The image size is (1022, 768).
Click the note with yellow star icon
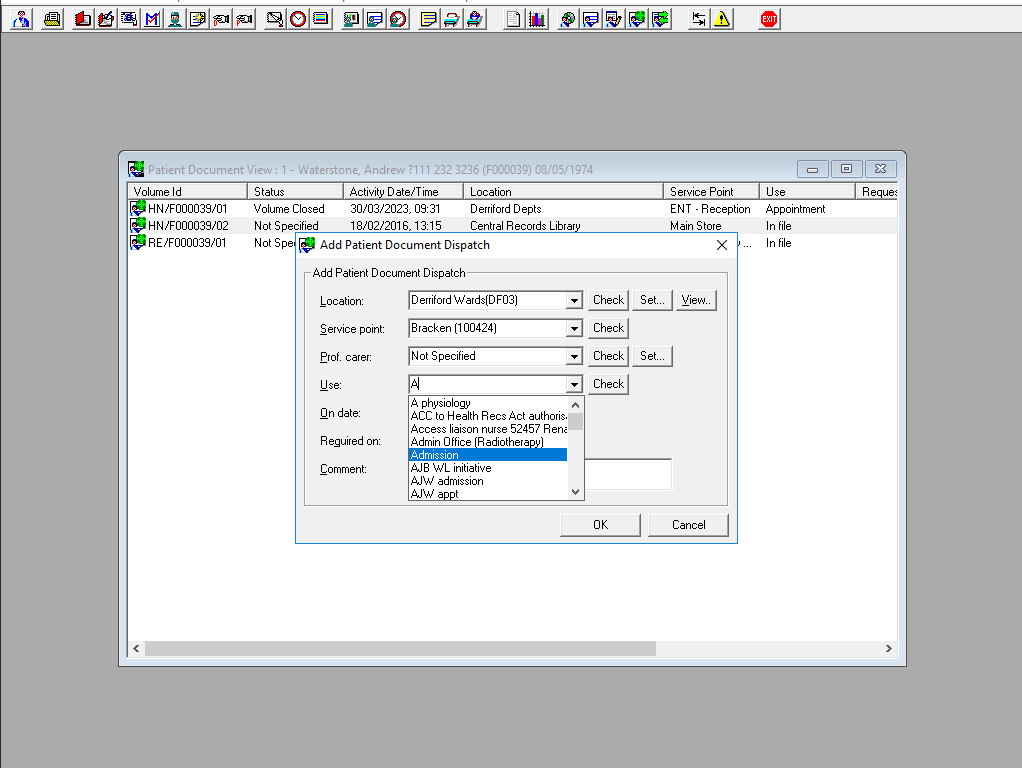[x=197, y=19]
